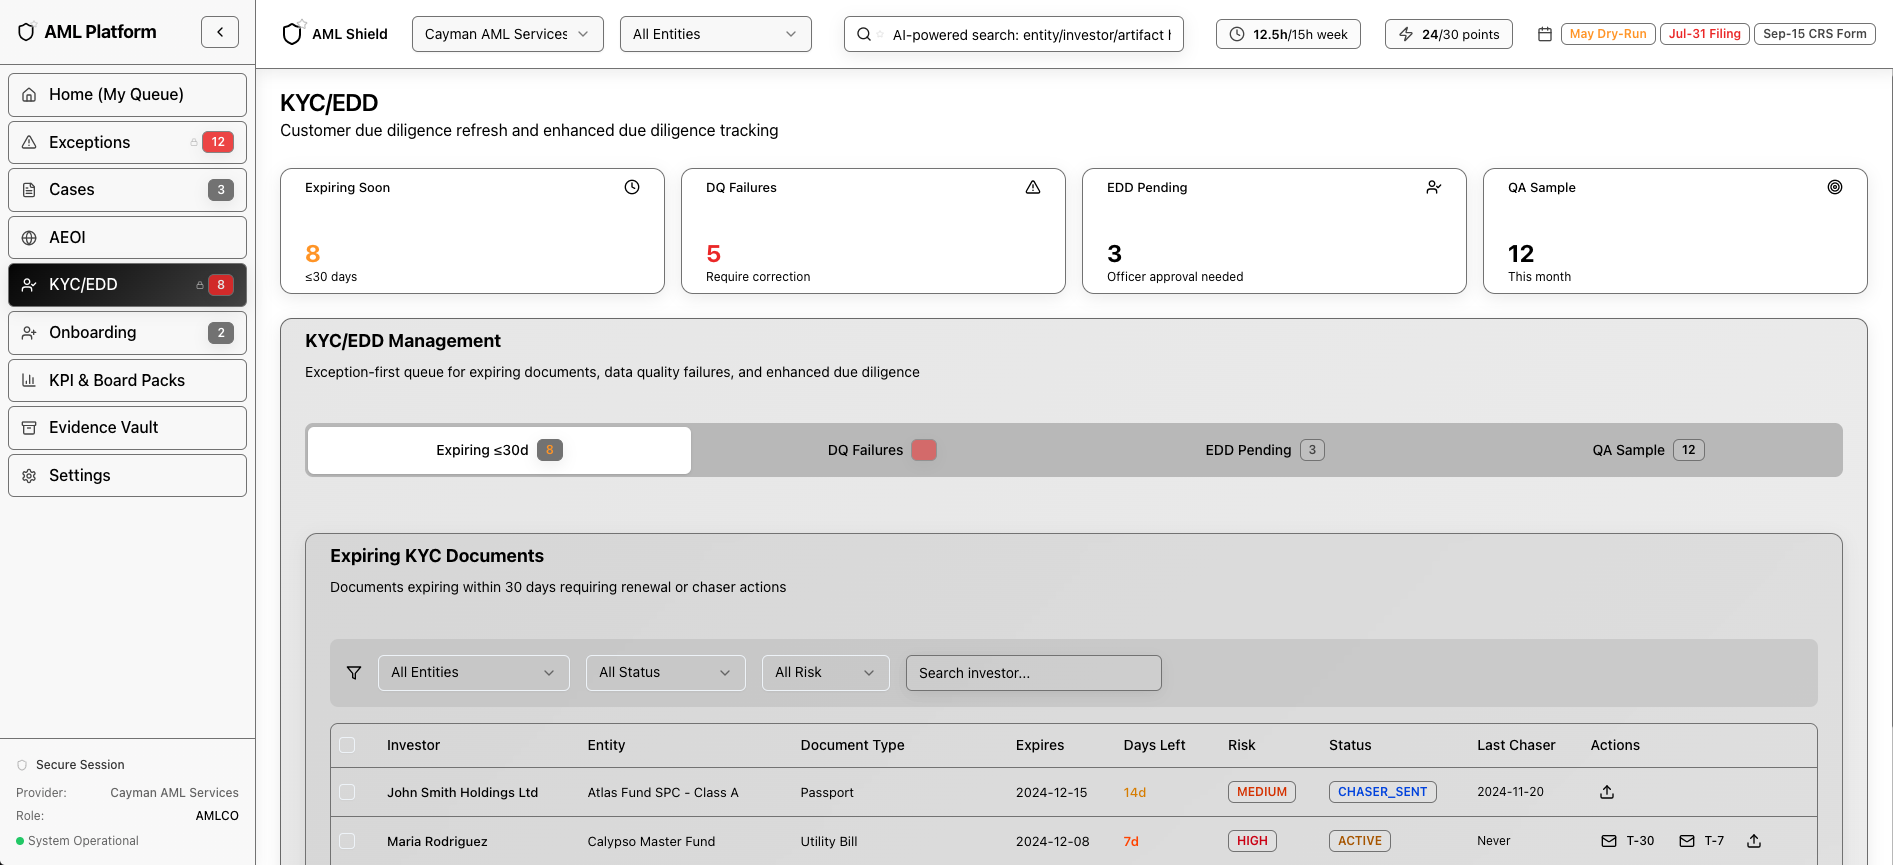The width and height of the screenshot is (1893, 865).
Task: Switch to the EDD Pending tab
Action: click(x=1264, y=450)
